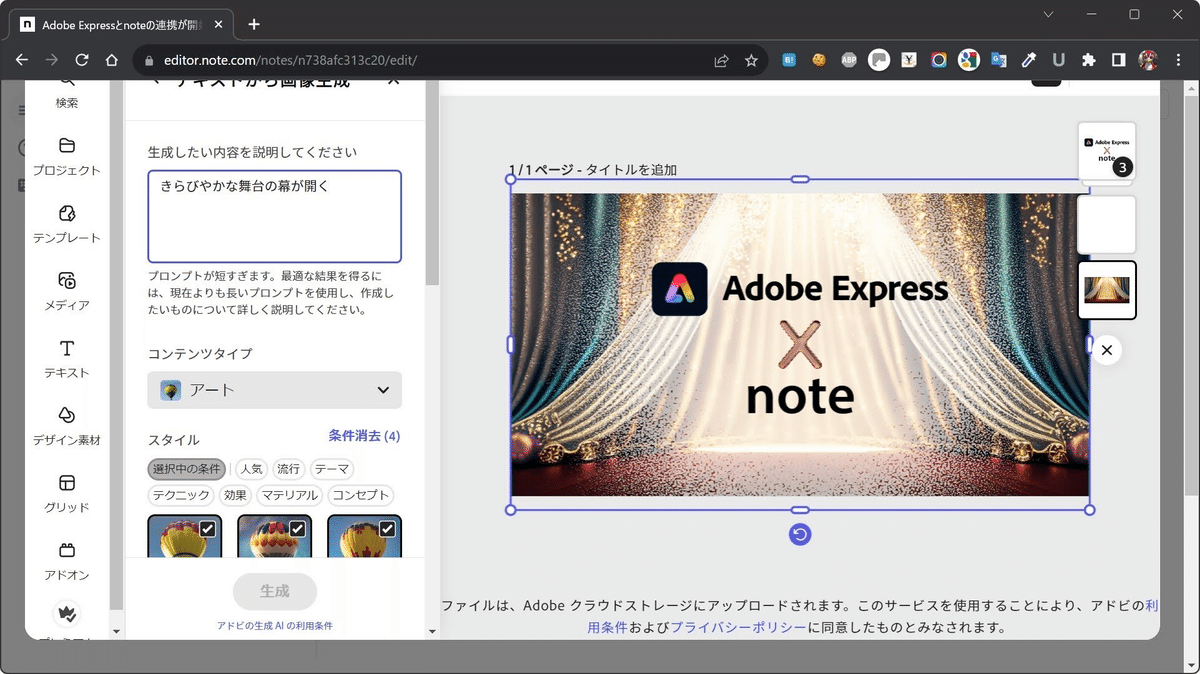Uncheck the middle balloon style thumbnail
1200x674 pixels.
pos(297,528)
